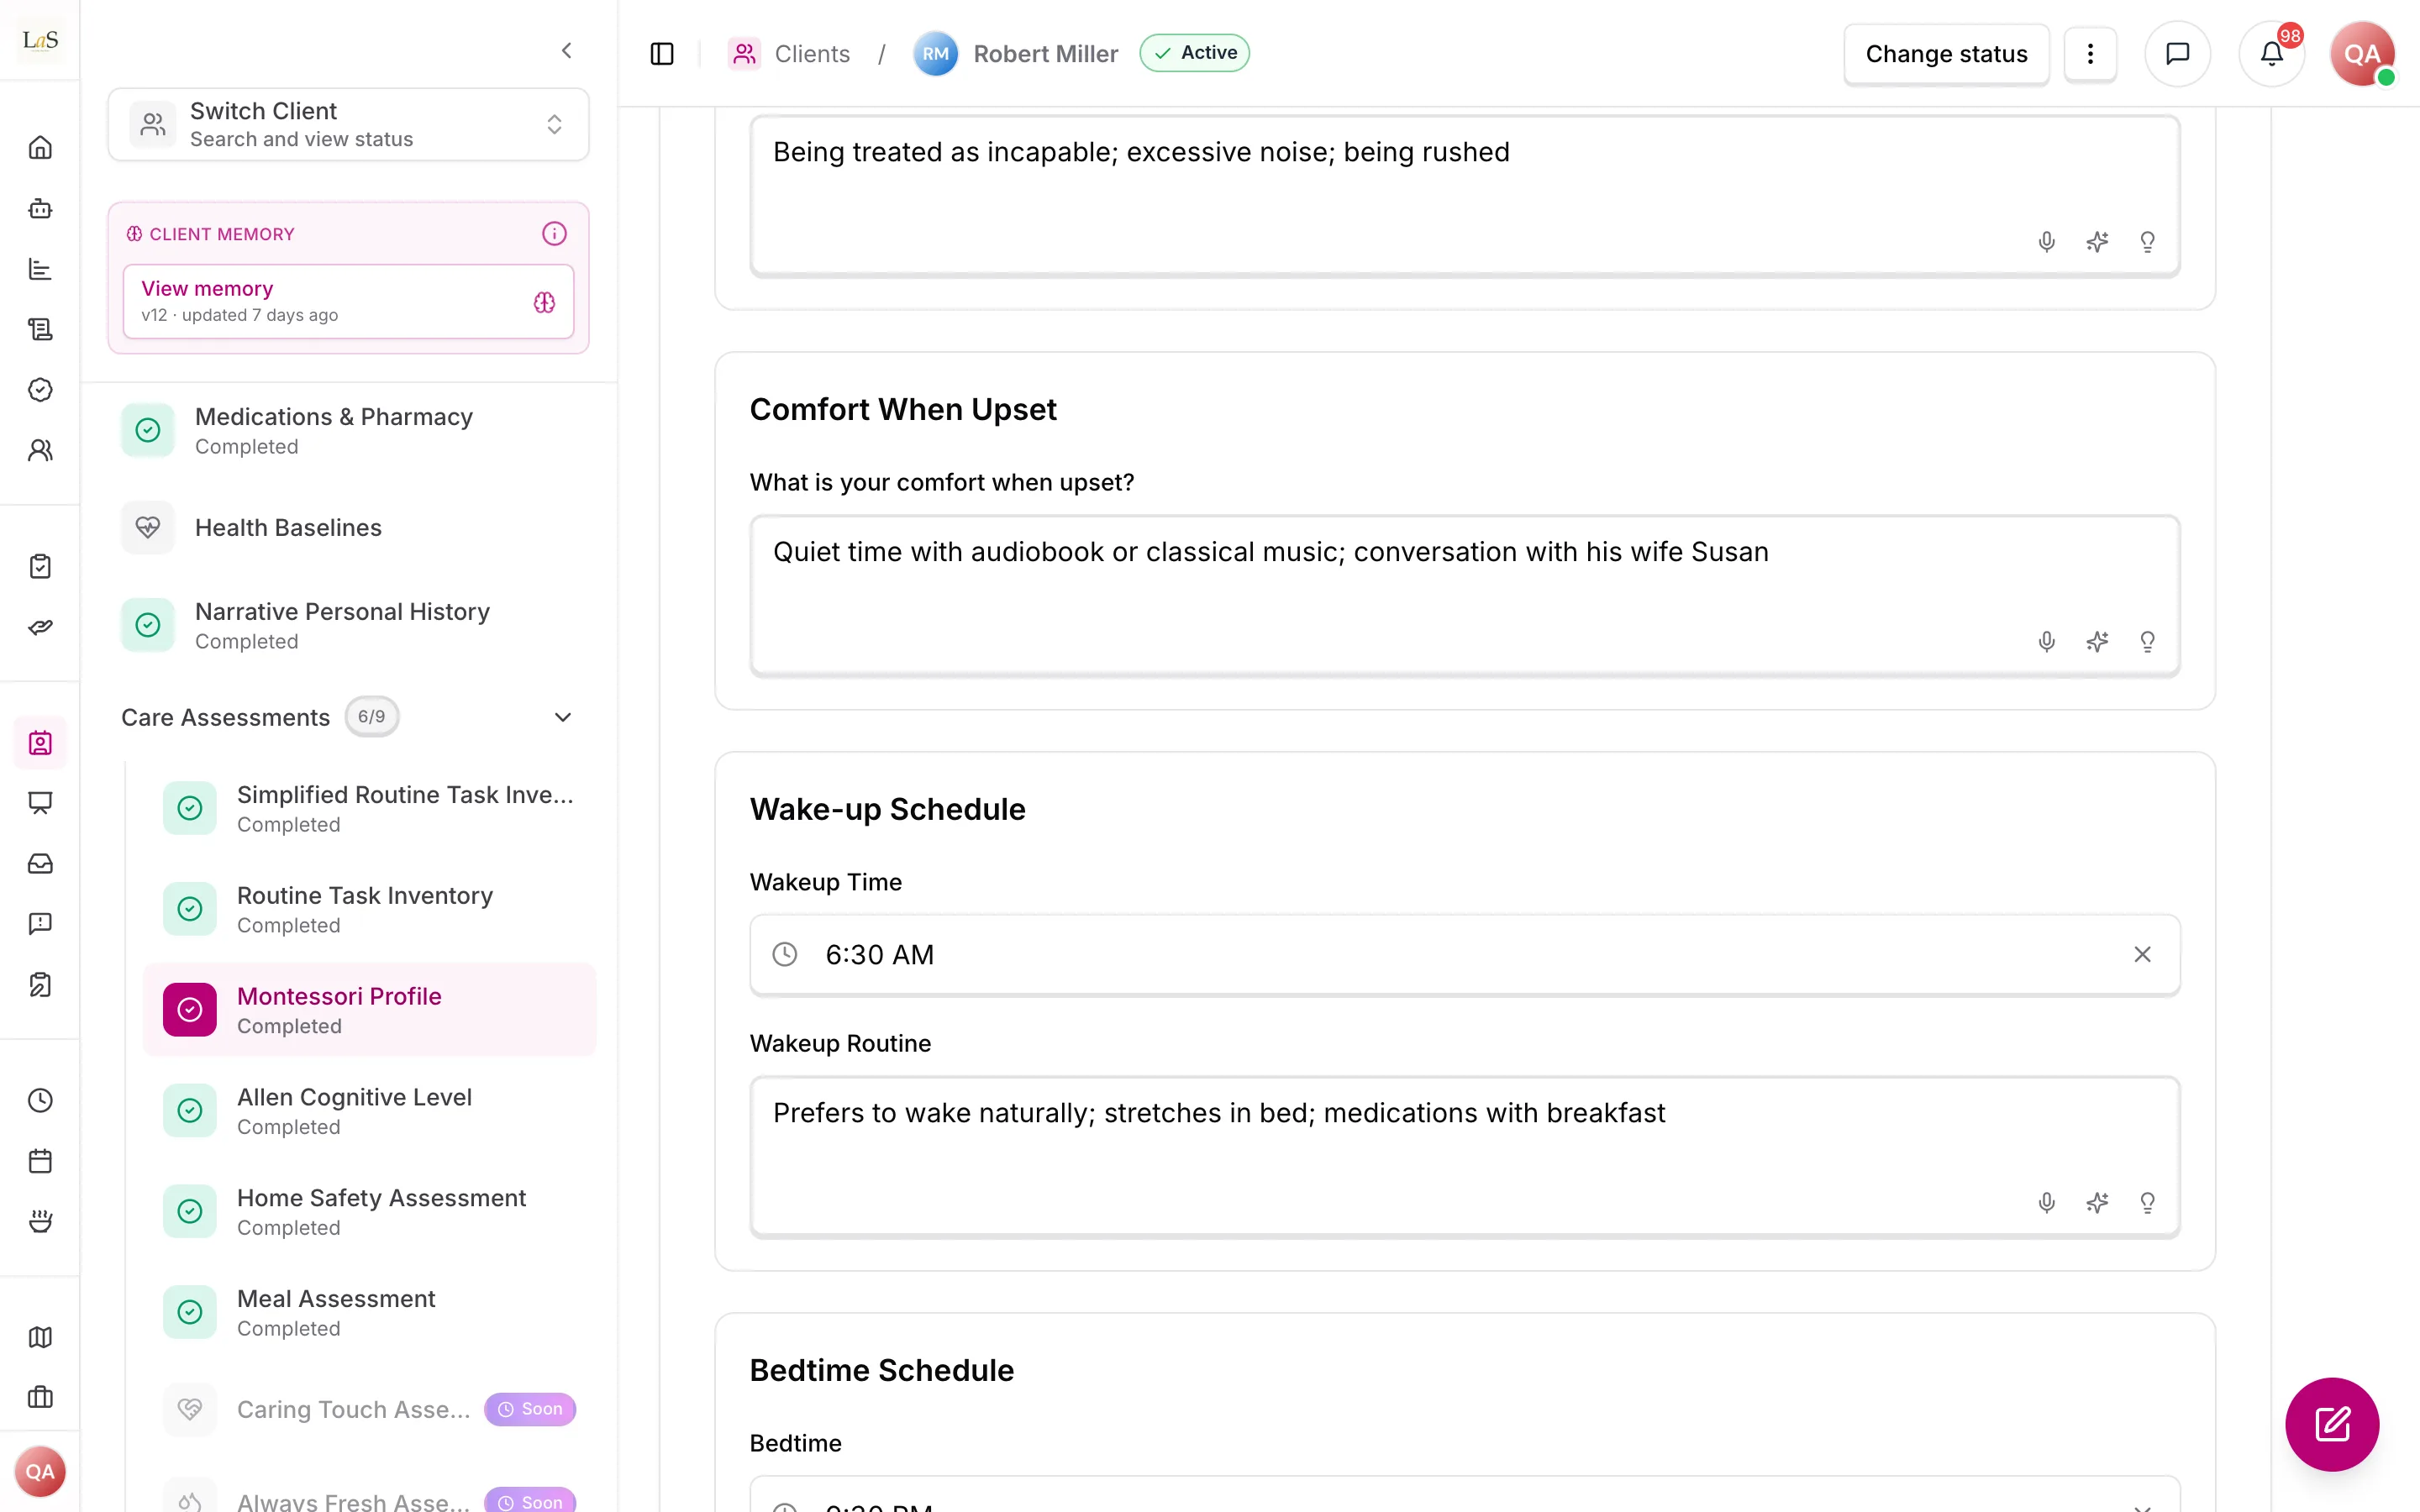Open the notifications bell

(2271, 54)
